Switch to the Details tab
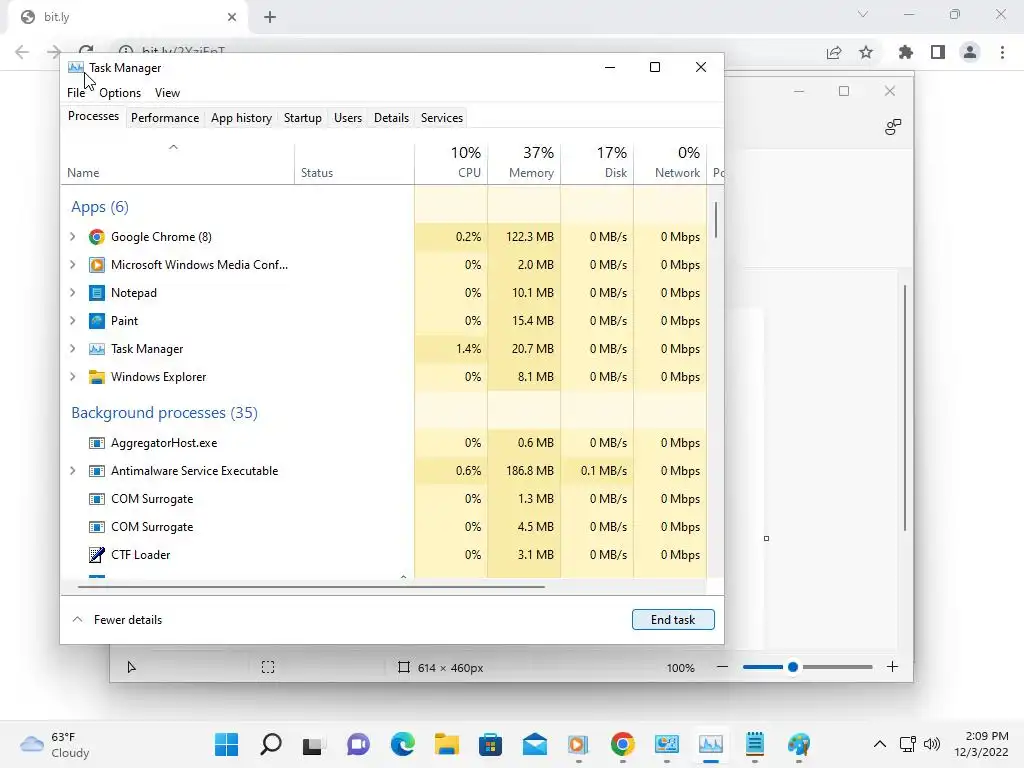Image resolution: width=1024 pixels, height=768 pixels. (x=391, y=118)
